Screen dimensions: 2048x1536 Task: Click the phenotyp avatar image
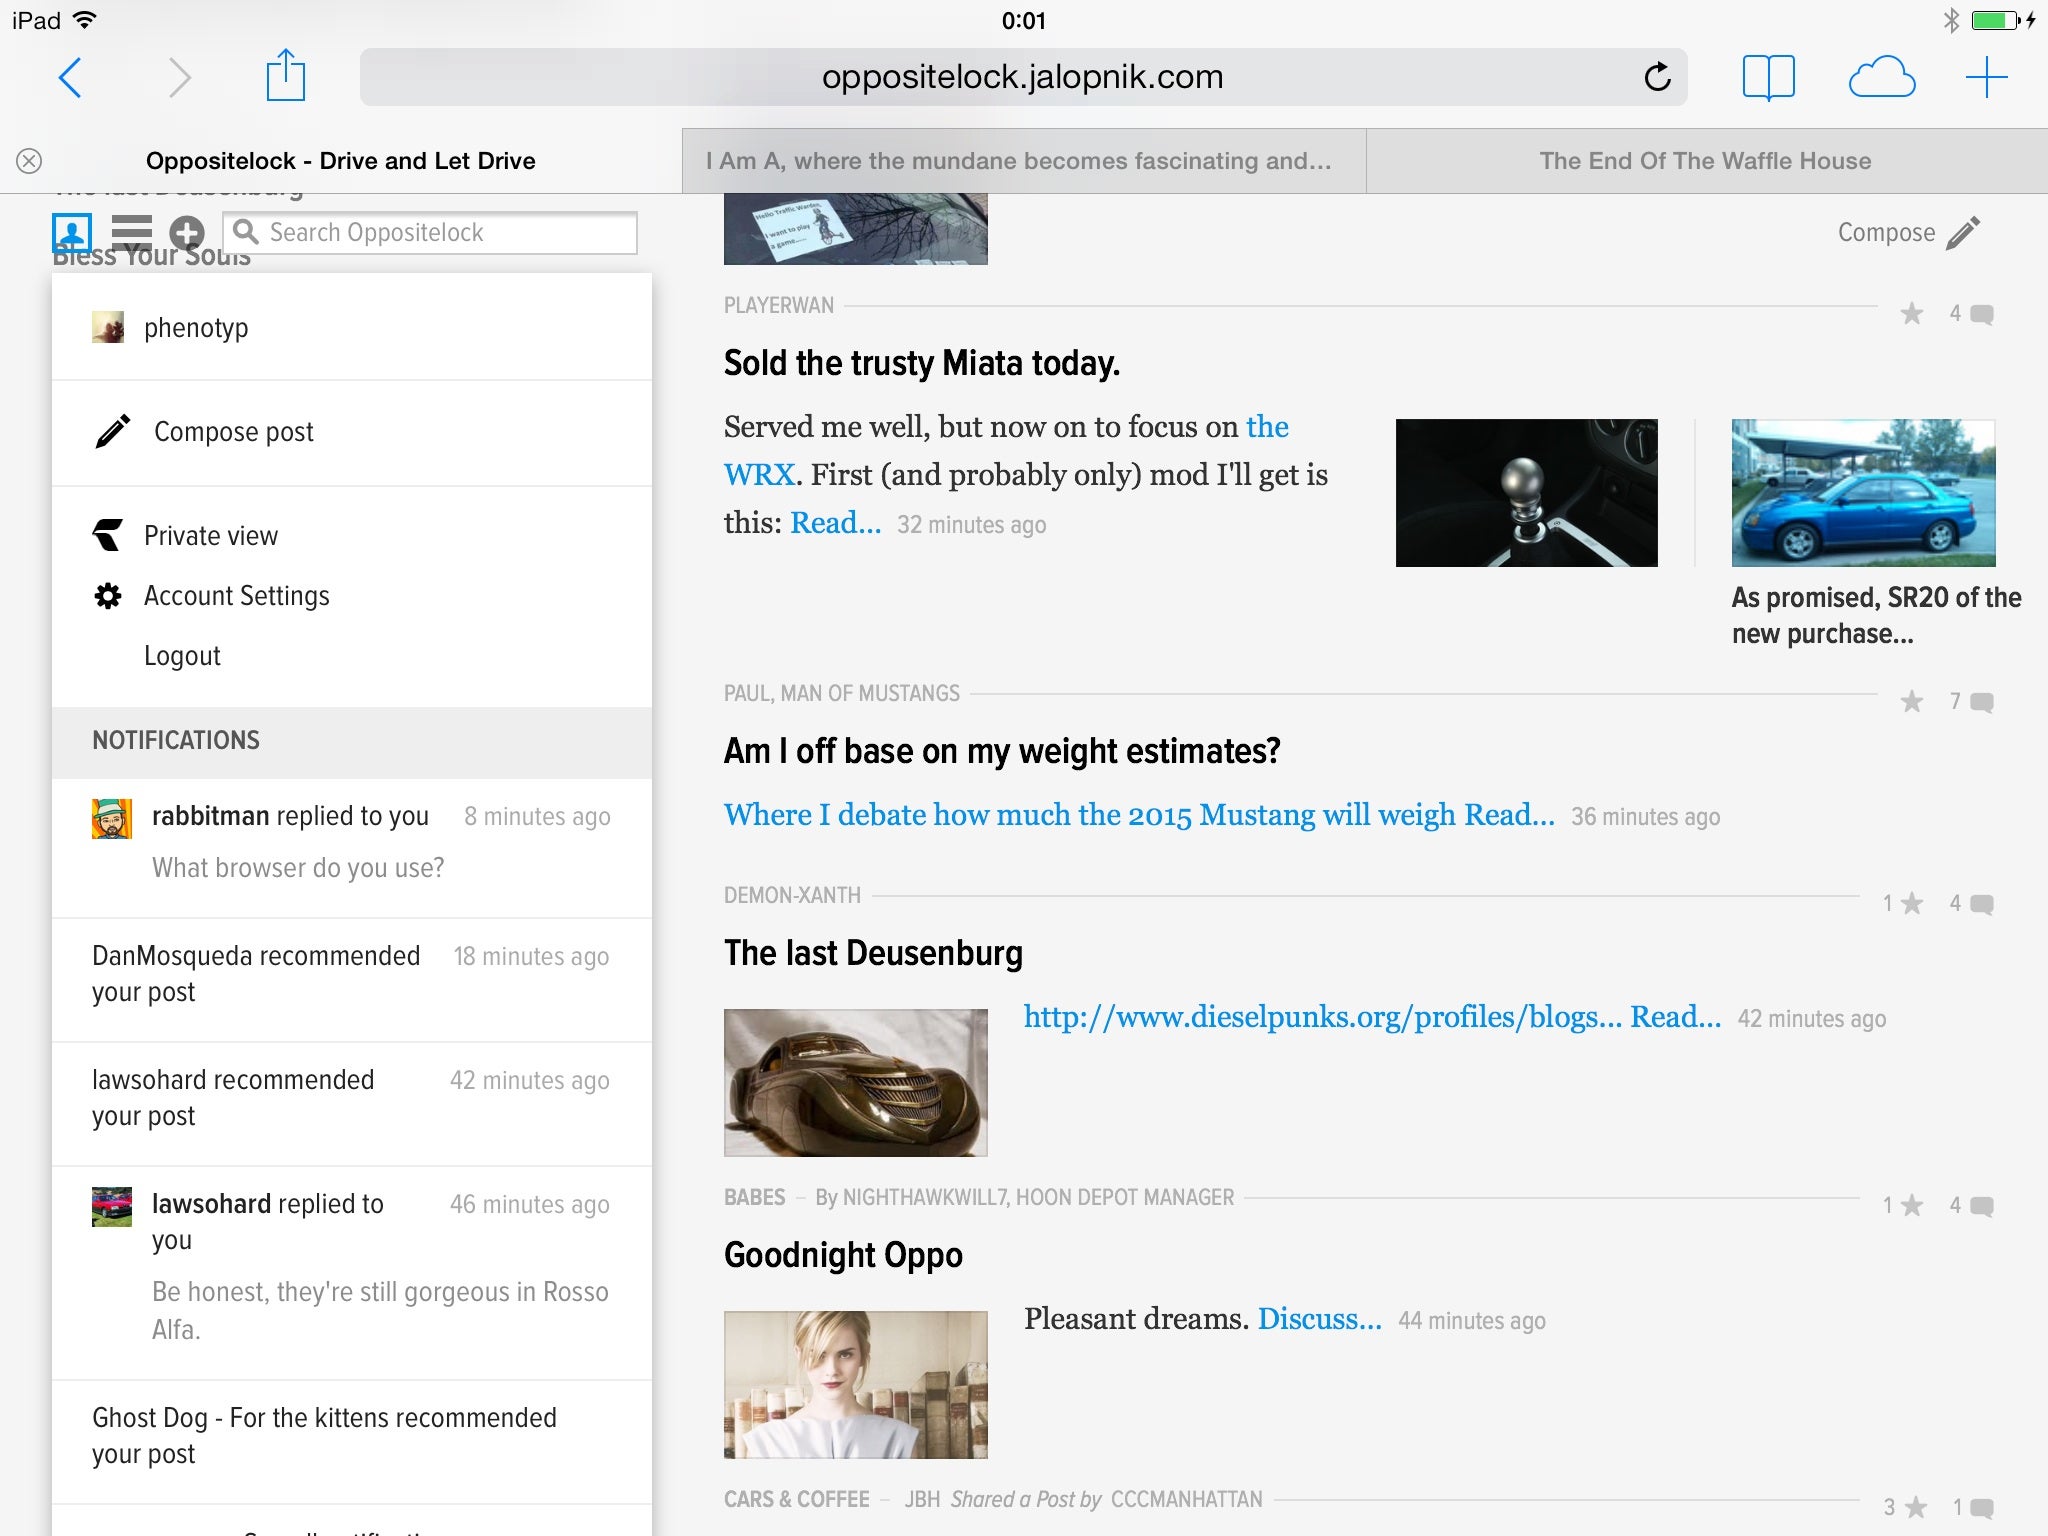point(108,327)
